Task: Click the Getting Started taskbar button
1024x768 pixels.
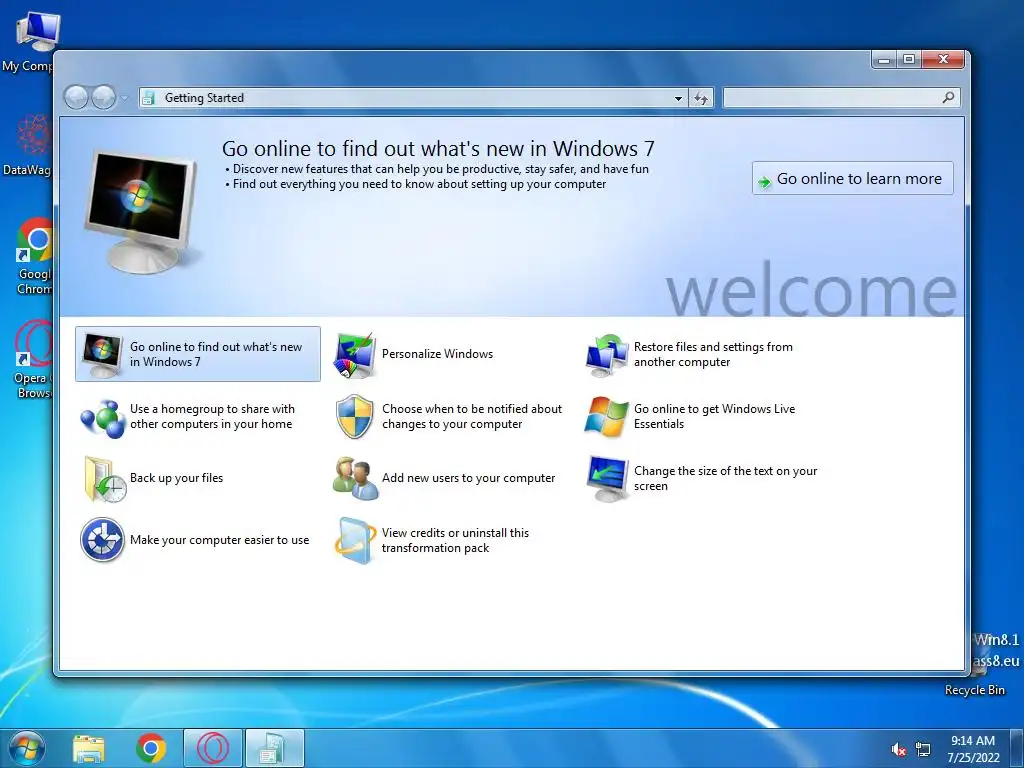Action: (275, 748)
